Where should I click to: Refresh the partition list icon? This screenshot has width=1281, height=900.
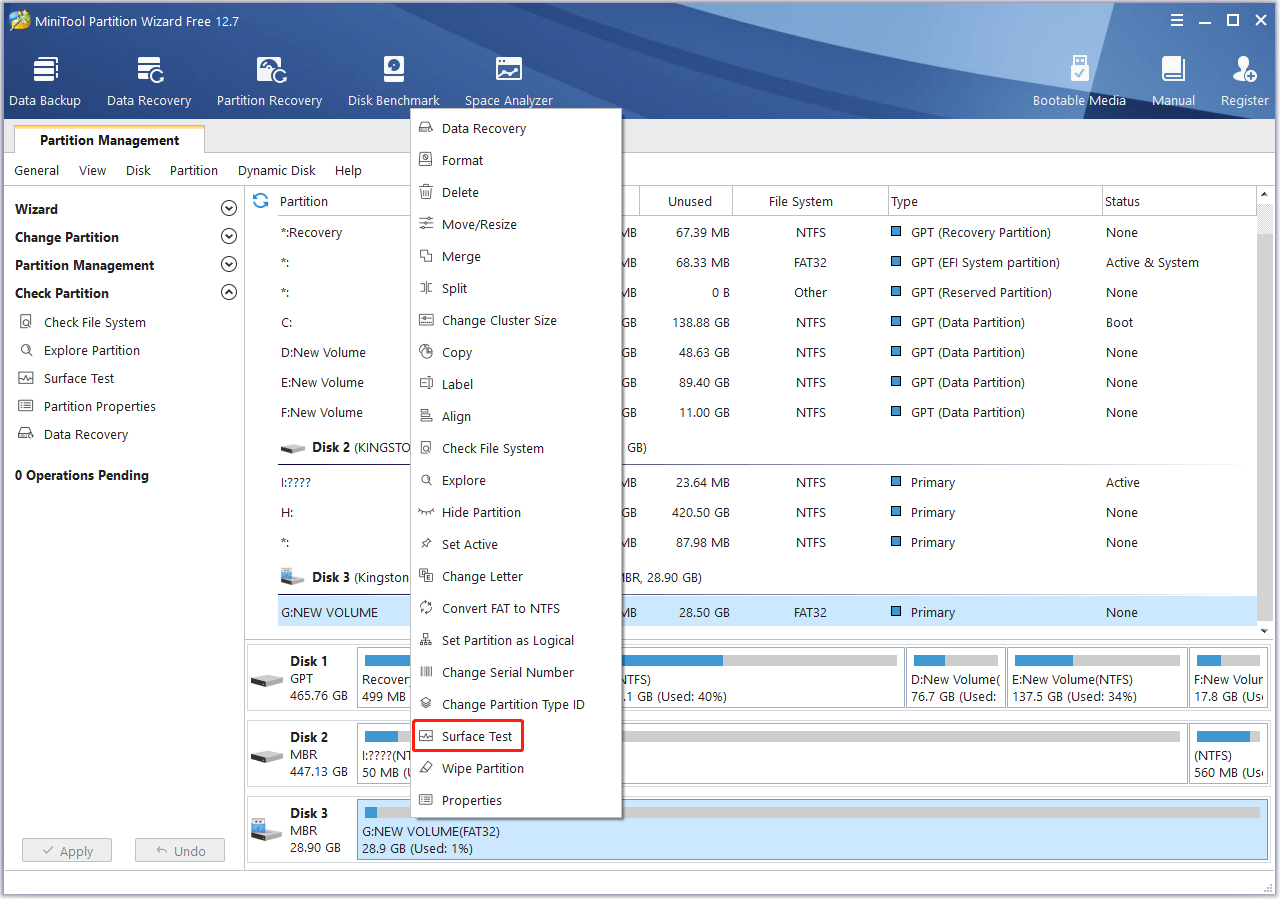[x=261, y=201]
